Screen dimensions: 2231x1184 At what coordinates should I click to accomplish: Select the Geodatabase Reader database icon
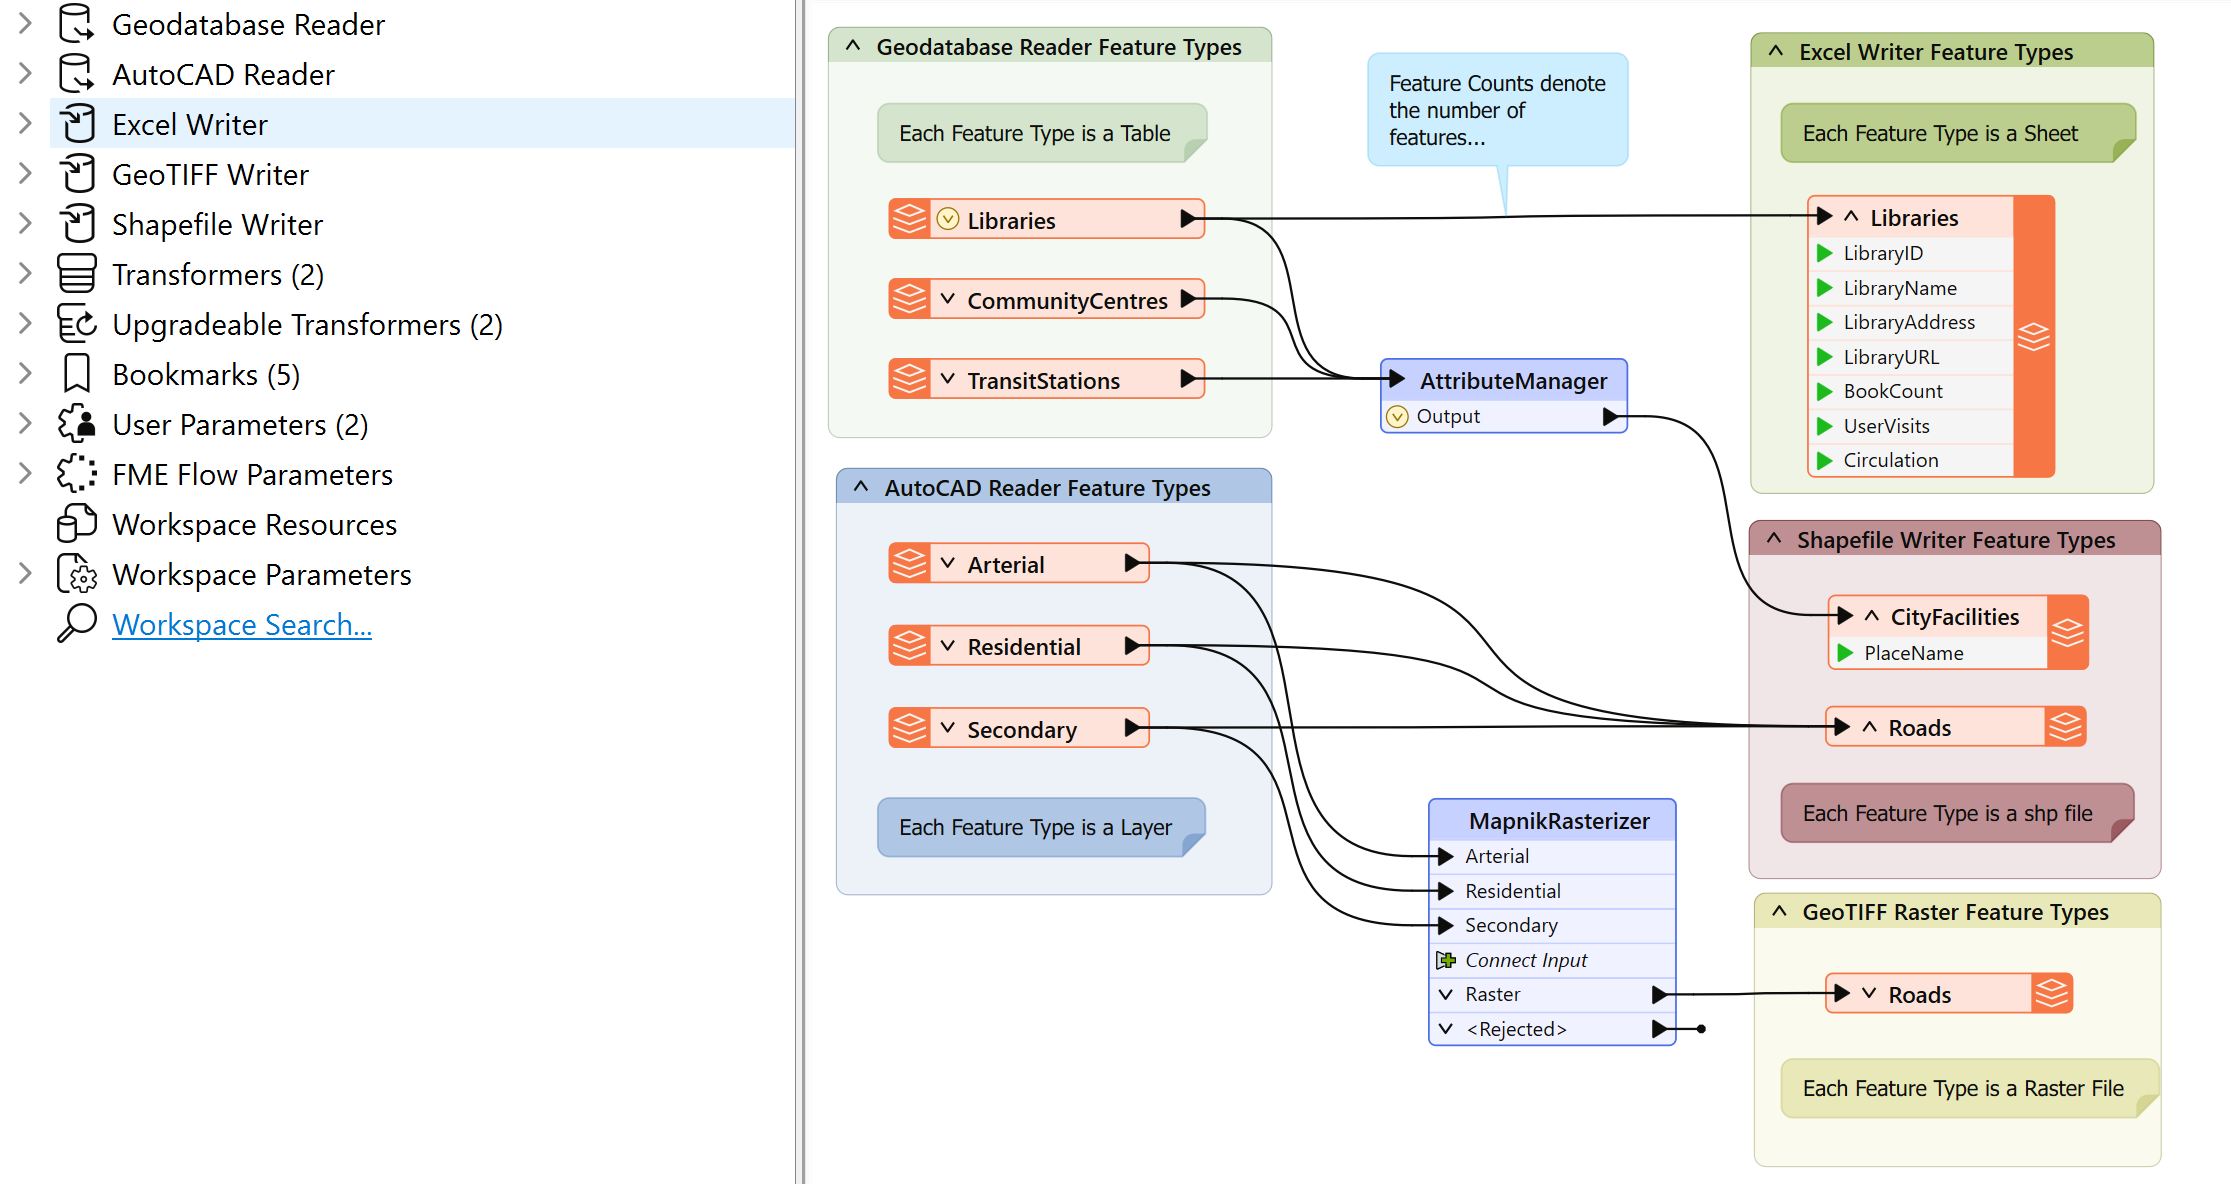(75, 24)
